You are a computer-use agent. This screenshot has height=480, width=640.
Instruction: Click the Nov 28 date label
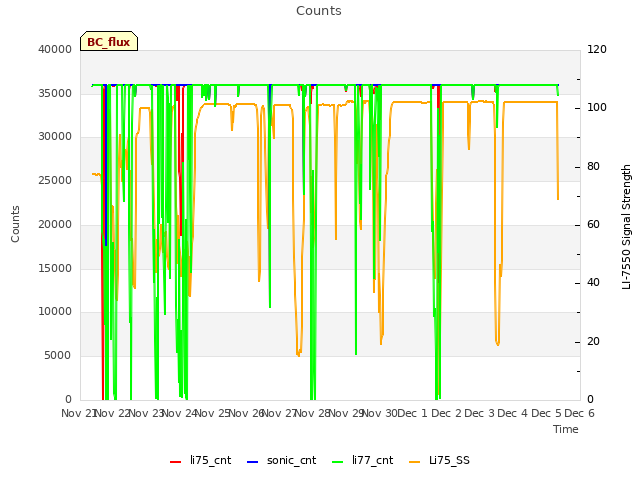(x=313, y=413)
